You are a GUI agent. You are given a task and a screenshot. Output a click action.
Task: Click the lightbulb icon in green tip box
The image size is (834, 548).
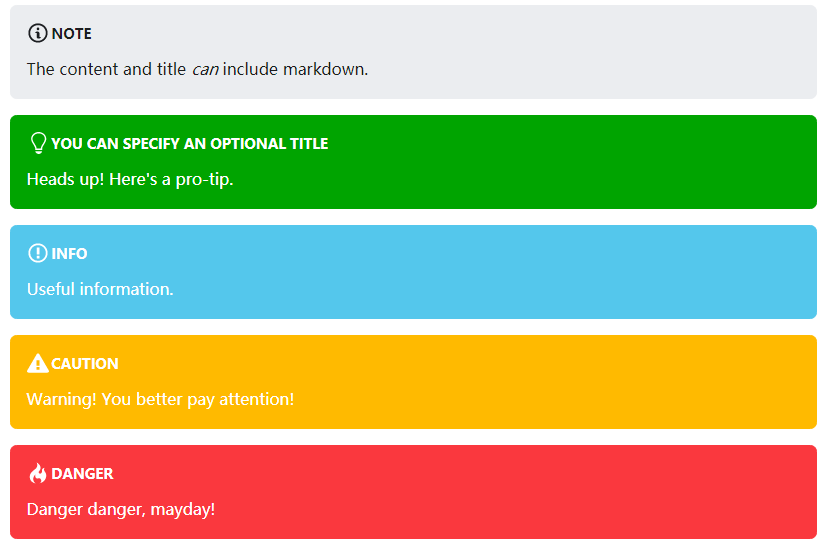38,143
